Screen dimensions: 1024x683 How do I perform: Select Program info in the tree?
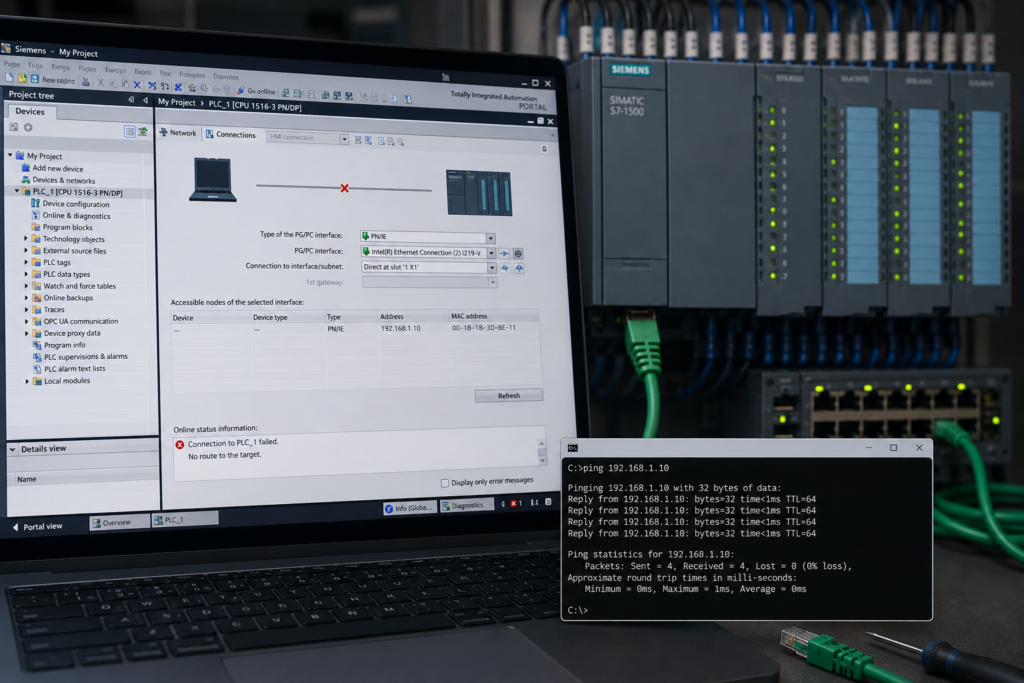click(x=65, y=345)
